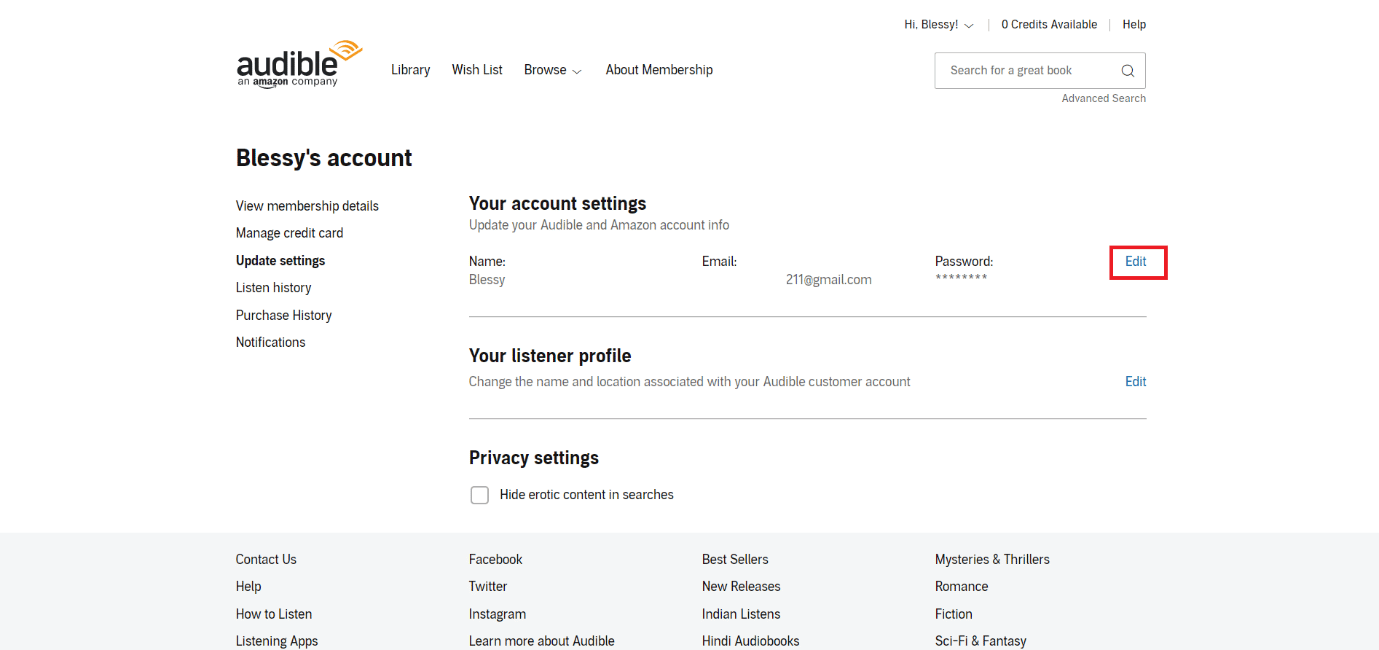Open Romance footer link
Screen dimensions: 1379x650
(x=961, y=587)
